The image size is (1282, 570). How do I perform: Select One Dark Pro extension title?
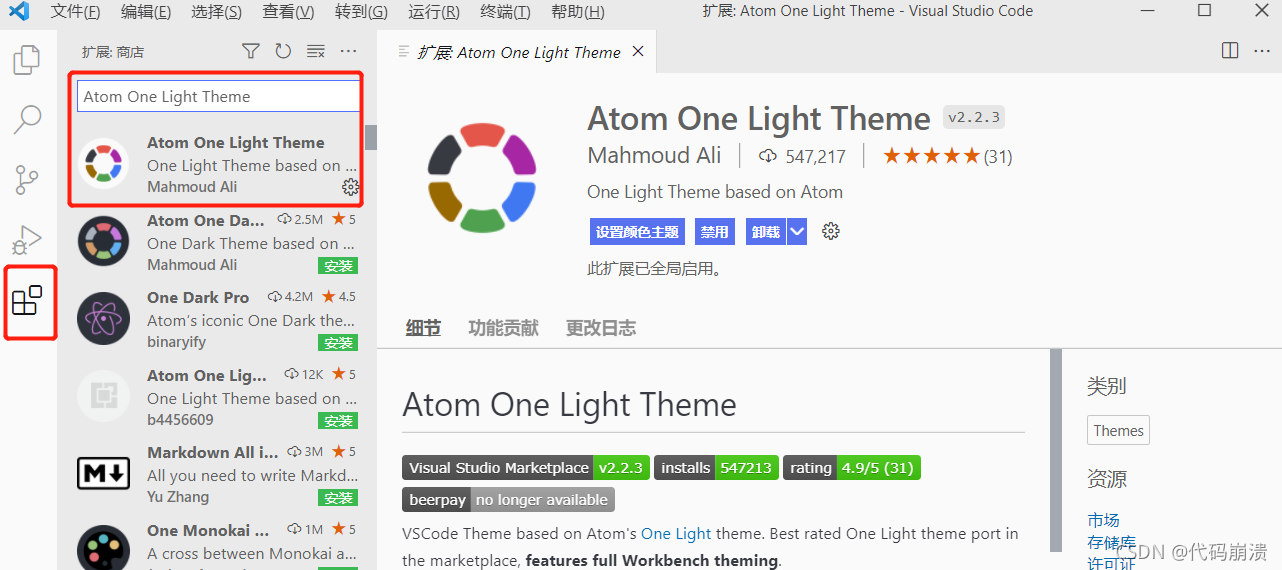(x=198, y=297)
